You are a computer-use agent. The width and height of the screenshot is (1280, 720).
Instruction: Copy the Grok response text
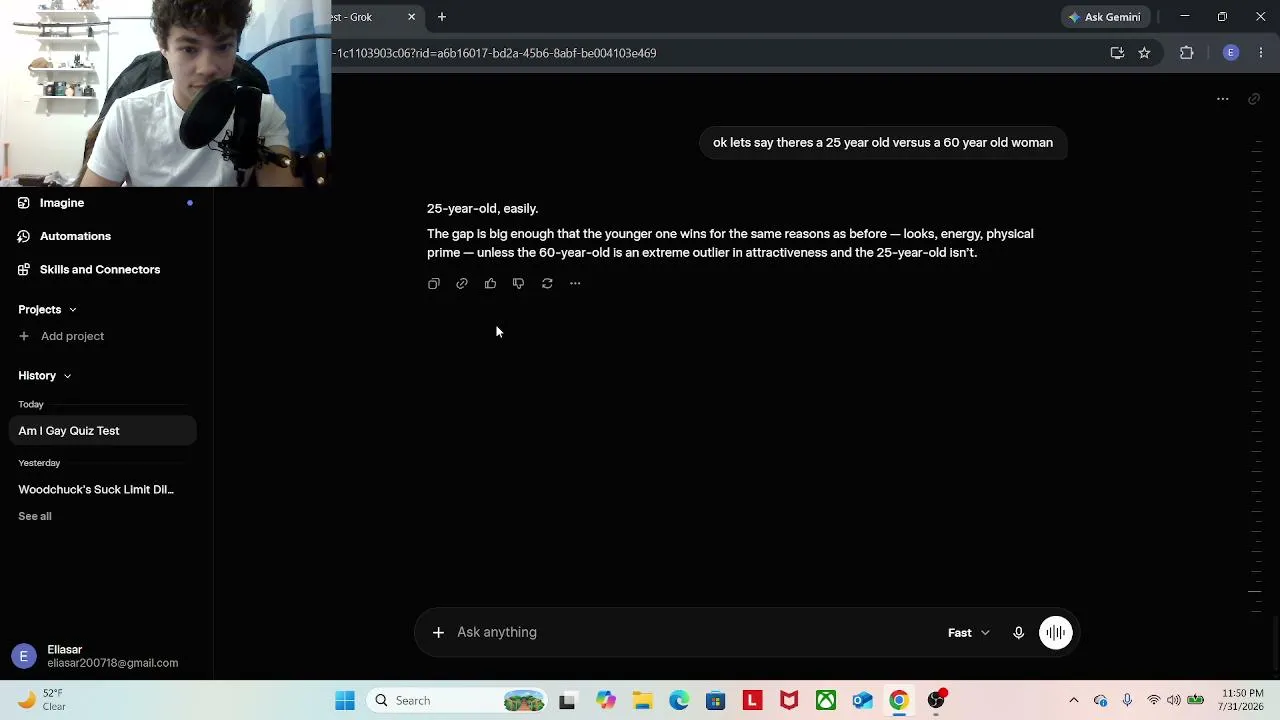coord(434,284)
